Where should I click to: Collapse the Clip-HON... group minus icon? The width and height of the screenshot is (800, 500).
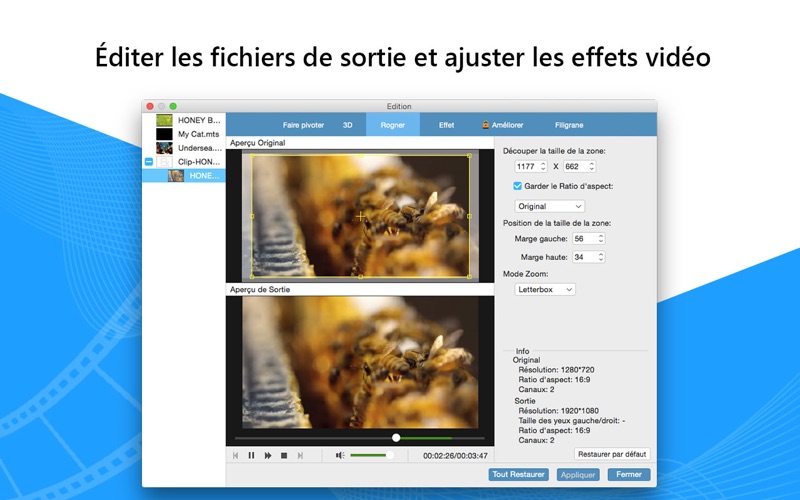(x=149, y=162)
